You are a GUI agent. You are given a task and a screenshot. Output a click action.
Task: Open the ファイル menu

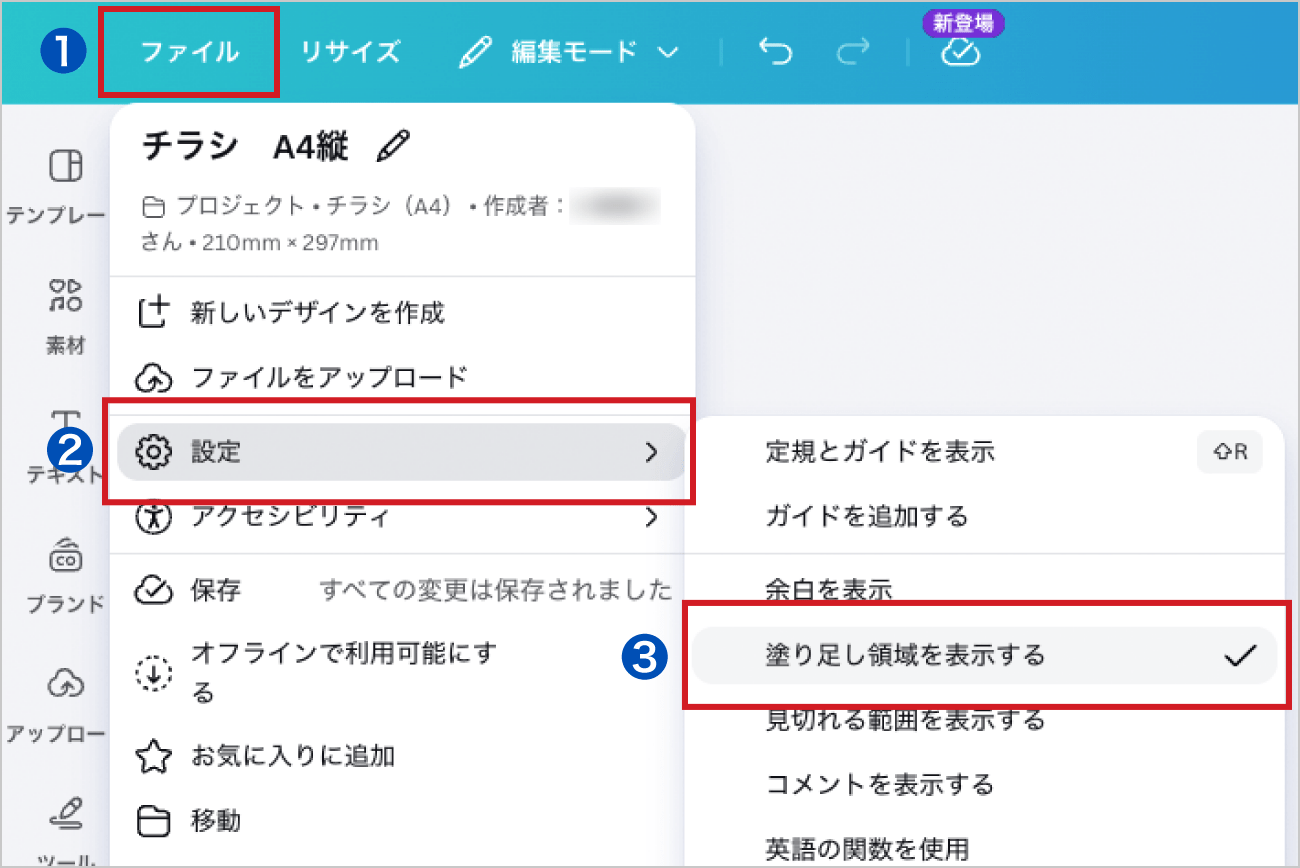tap(190, 52)
